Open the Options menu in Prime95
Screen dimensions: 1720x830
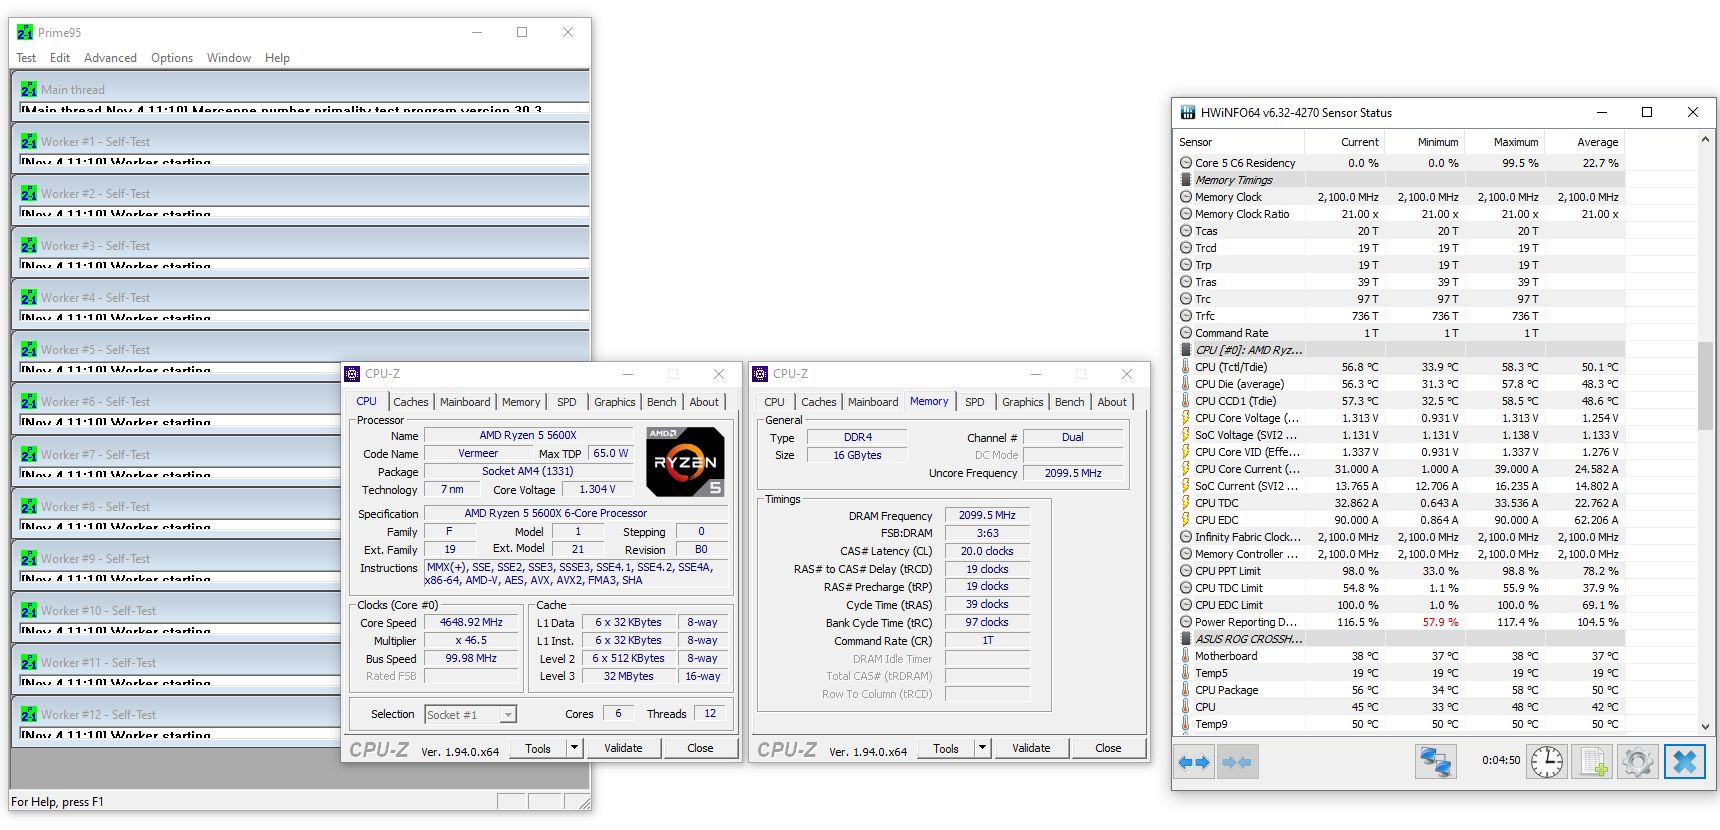[172, 58]
